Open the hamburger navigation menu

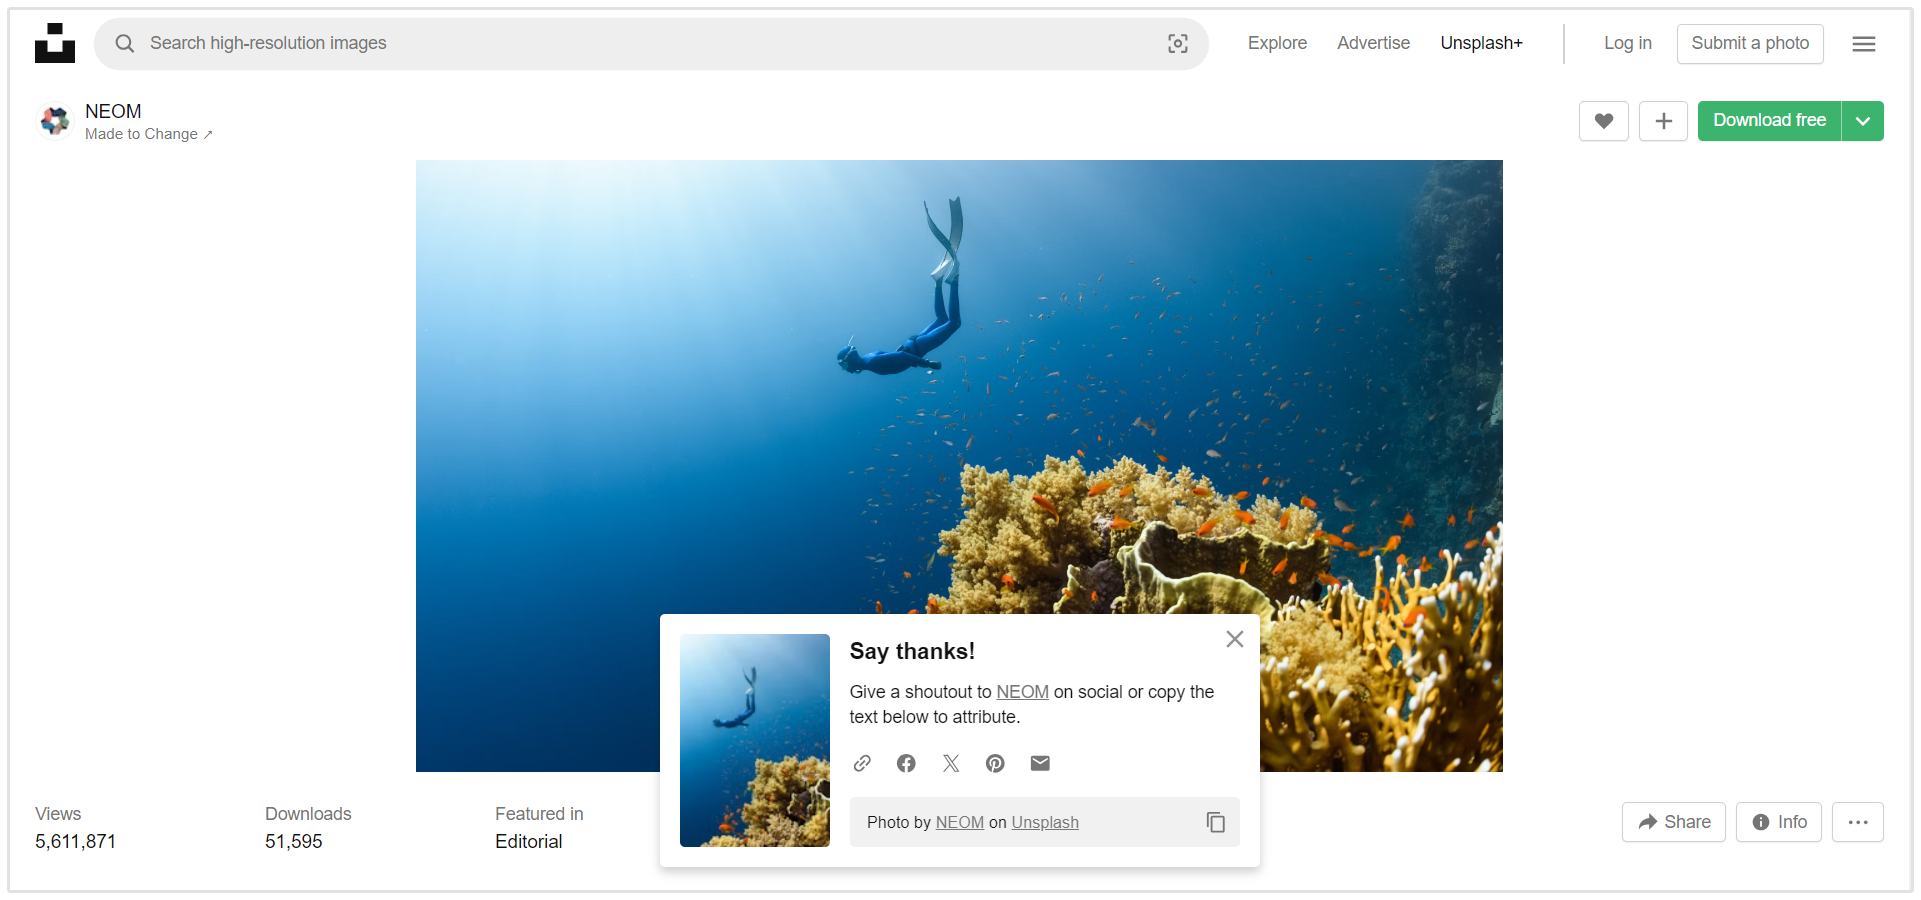point(1863,44)
